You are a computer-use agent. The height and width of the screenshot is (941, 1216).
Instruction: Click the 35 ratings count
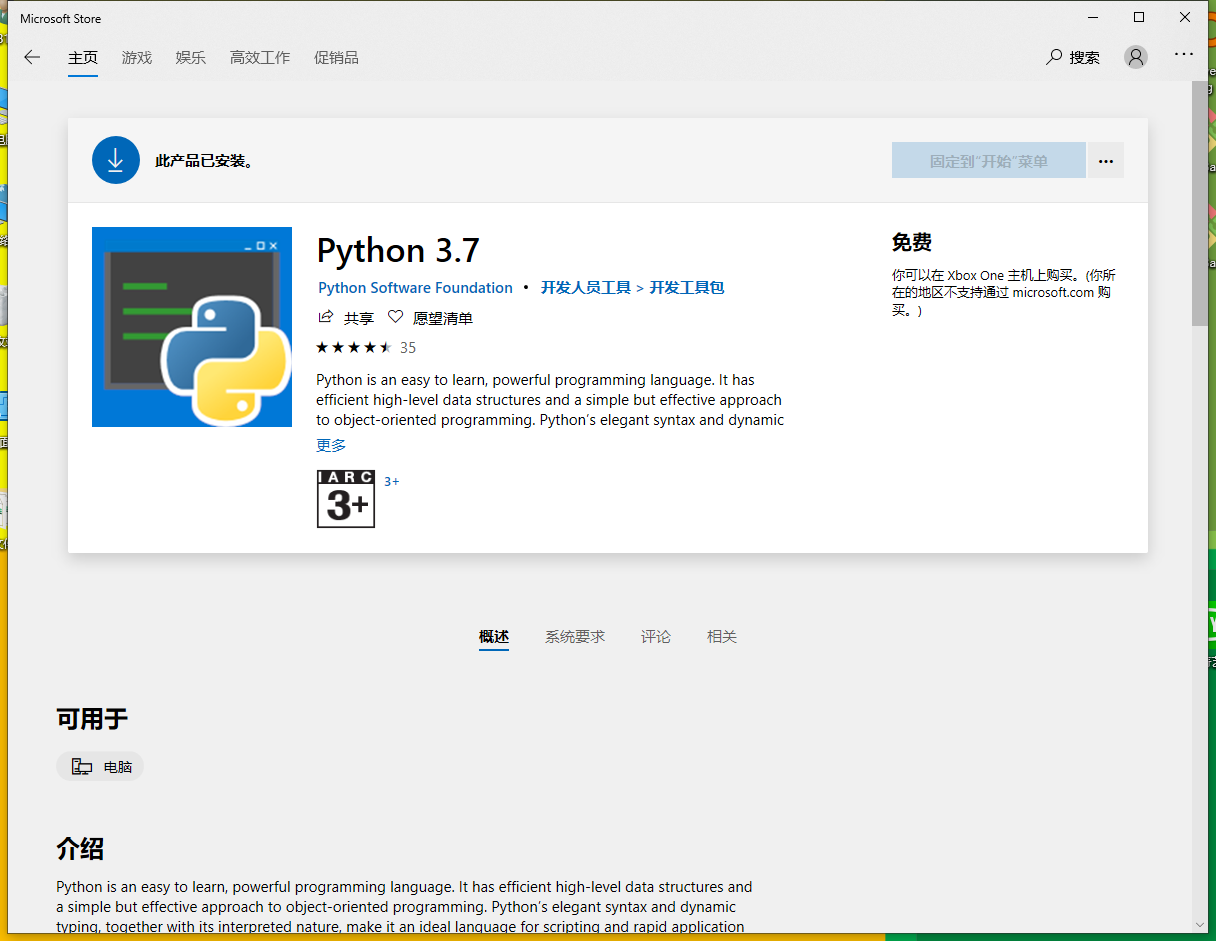click(408, 348)
